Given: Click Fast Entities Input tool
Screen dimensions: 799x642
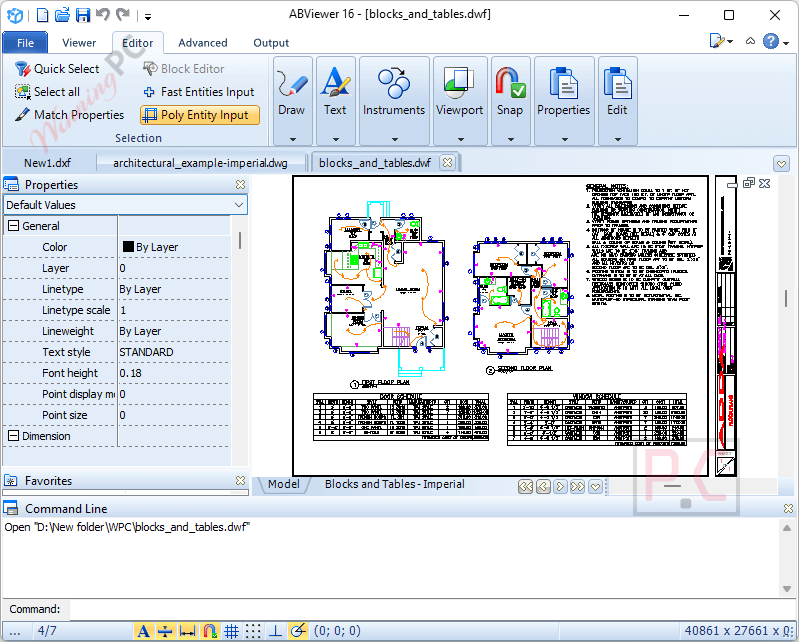Looking at the screenshot, I should pyautogui.click(x=199, y=92).
